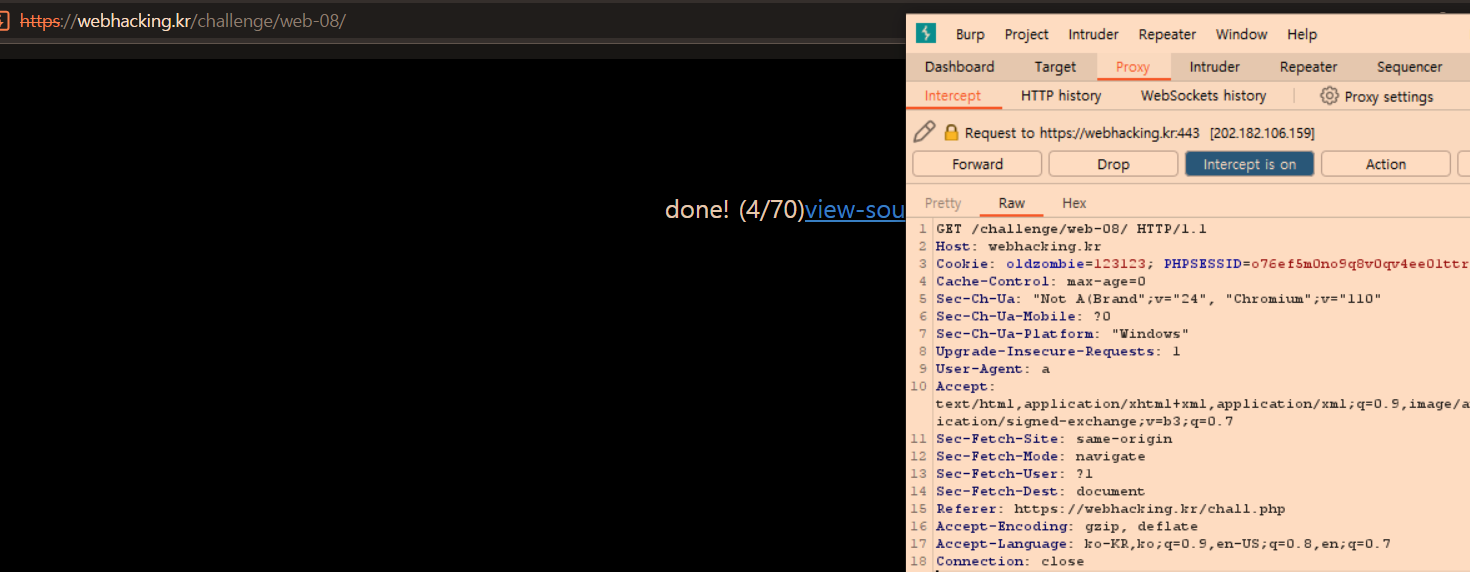This screenshot has width=1470, height=572.
Task: Click the Upgrade-Insecure-Requests: 1 line
Action: click(x=1058, y=351)
